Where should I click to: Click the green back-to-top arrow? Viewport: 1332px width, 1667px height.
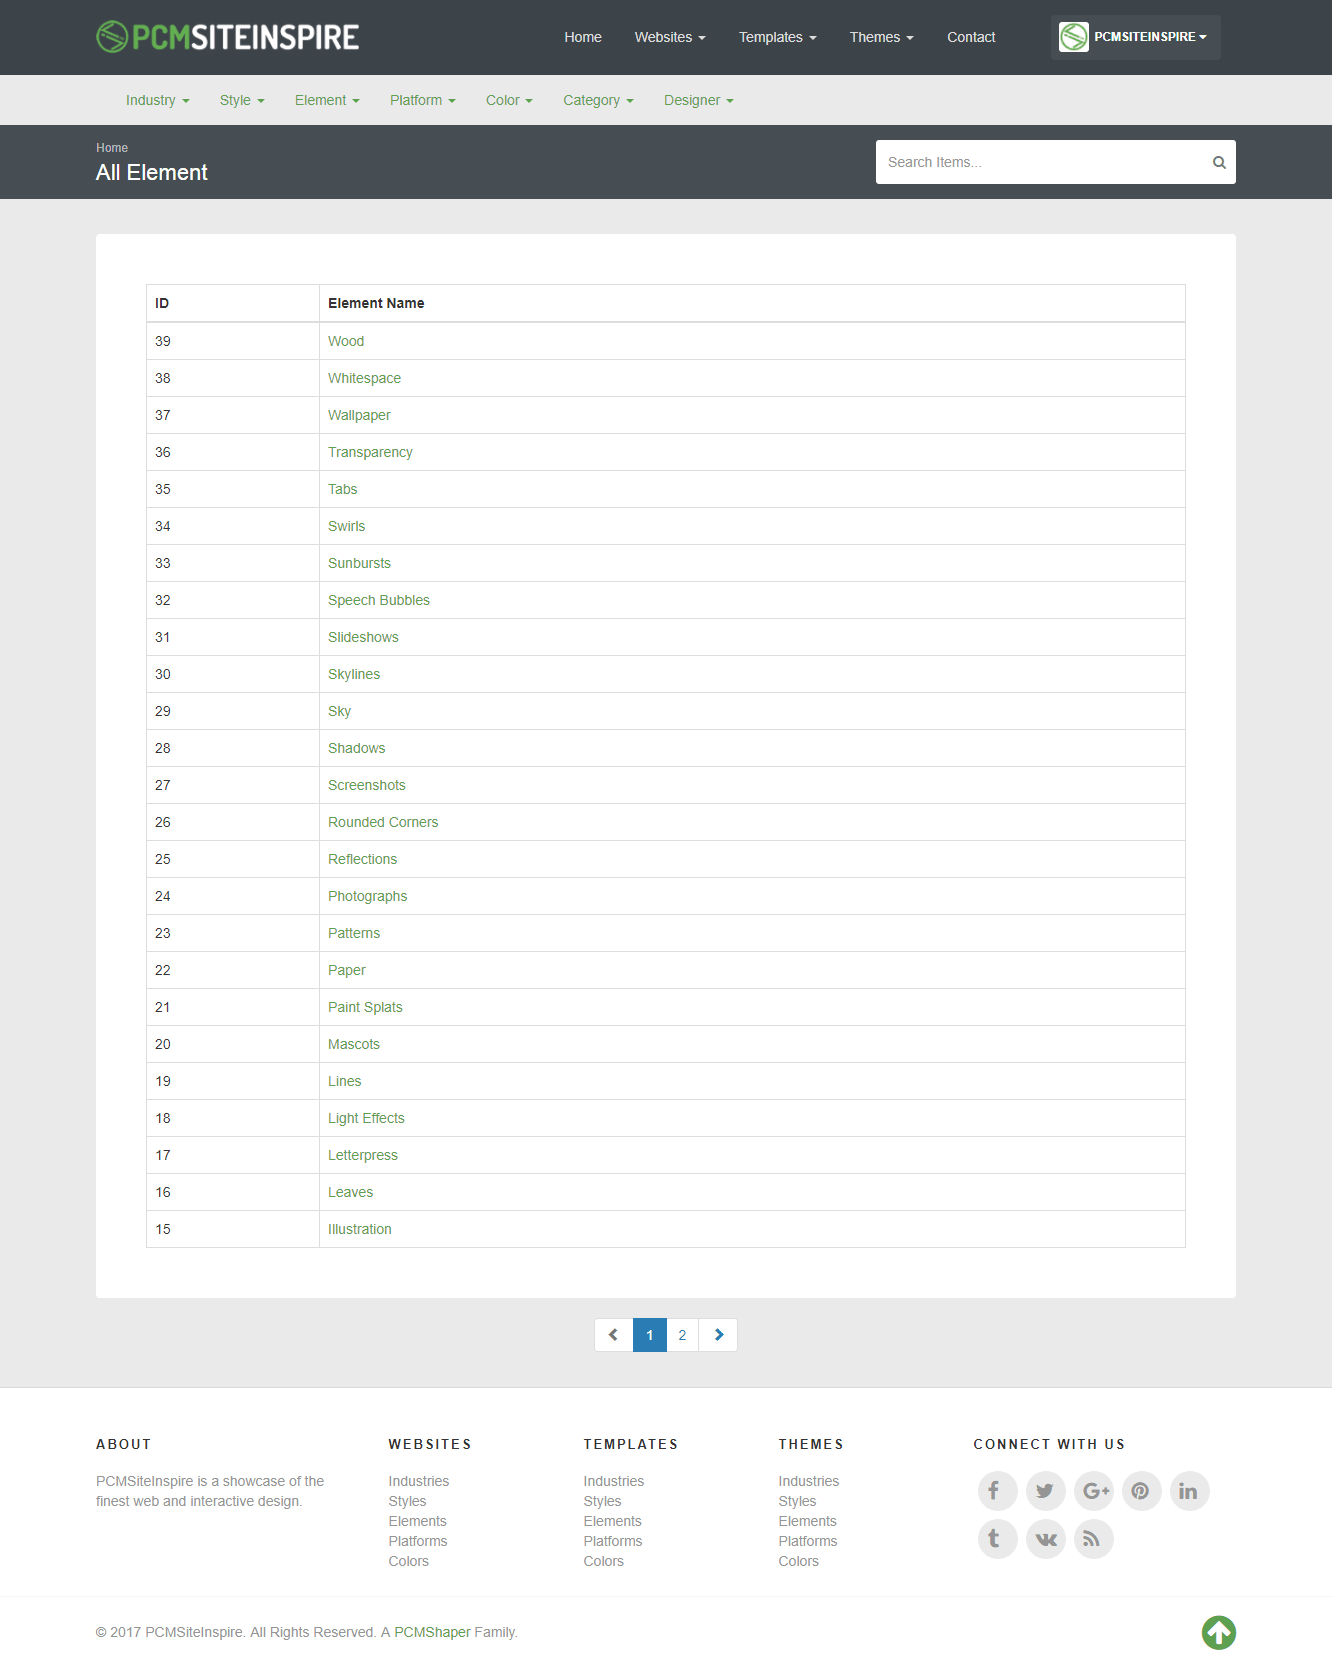coord(1218,1633)
